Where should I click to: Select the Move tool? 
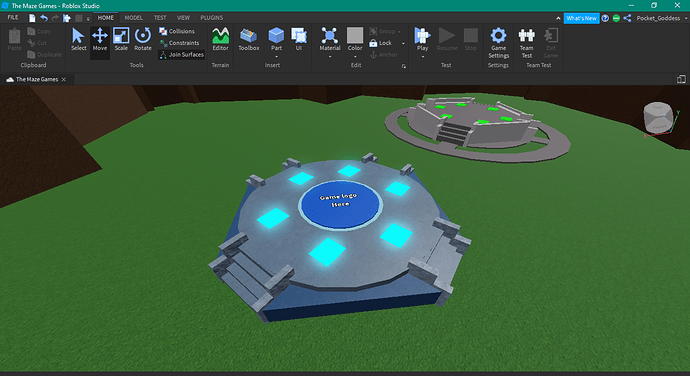(x=100, y=40)
